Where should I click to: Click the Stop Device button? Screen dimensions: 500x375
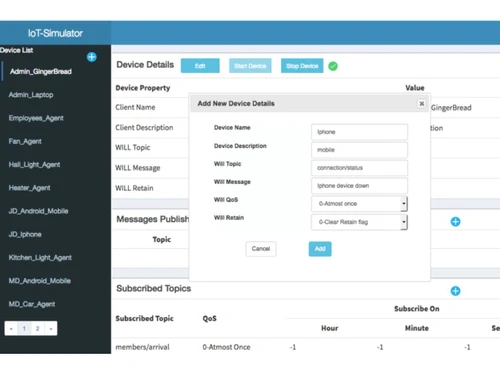302,66
